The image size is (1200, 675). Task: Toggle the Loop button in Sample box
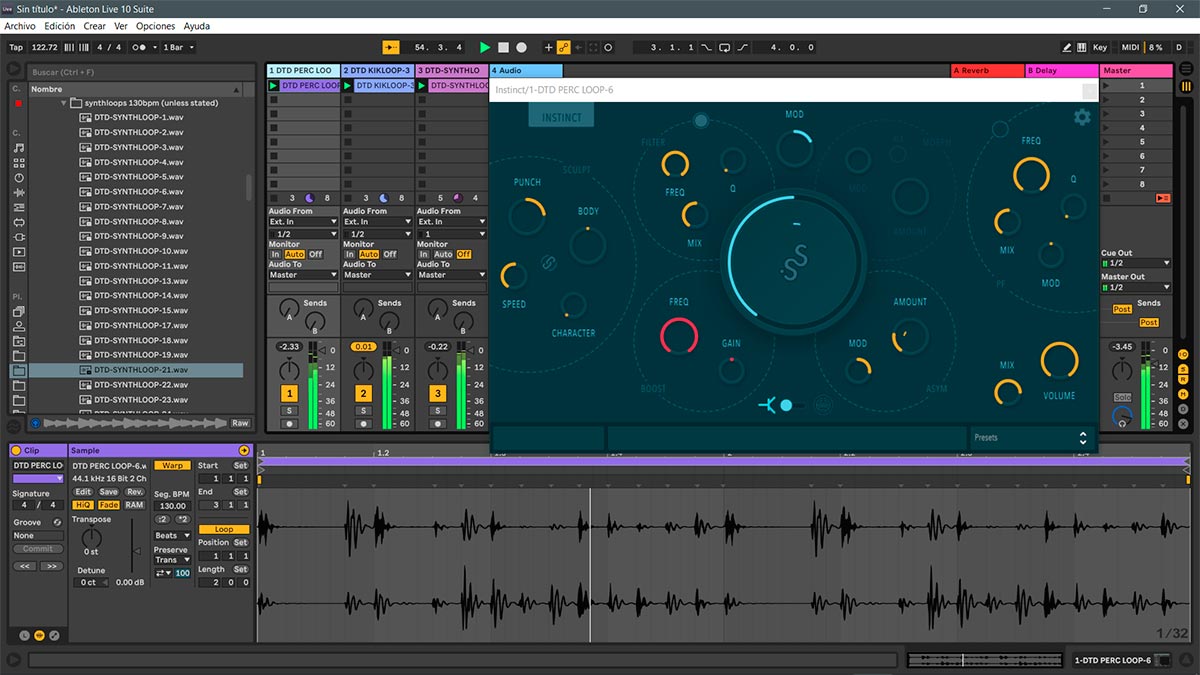tap(224, 529)
